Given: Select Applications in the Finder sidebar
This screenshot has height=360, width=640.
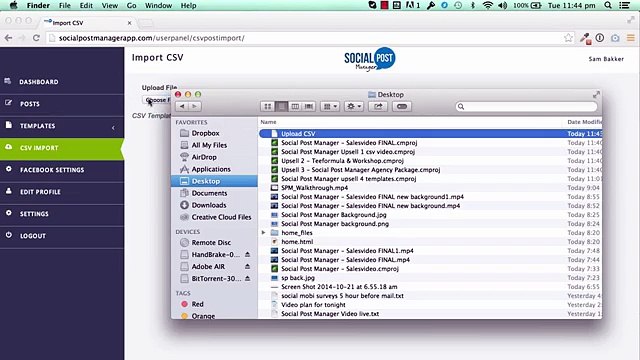Looking at the screenshot, I should point(211,169).
